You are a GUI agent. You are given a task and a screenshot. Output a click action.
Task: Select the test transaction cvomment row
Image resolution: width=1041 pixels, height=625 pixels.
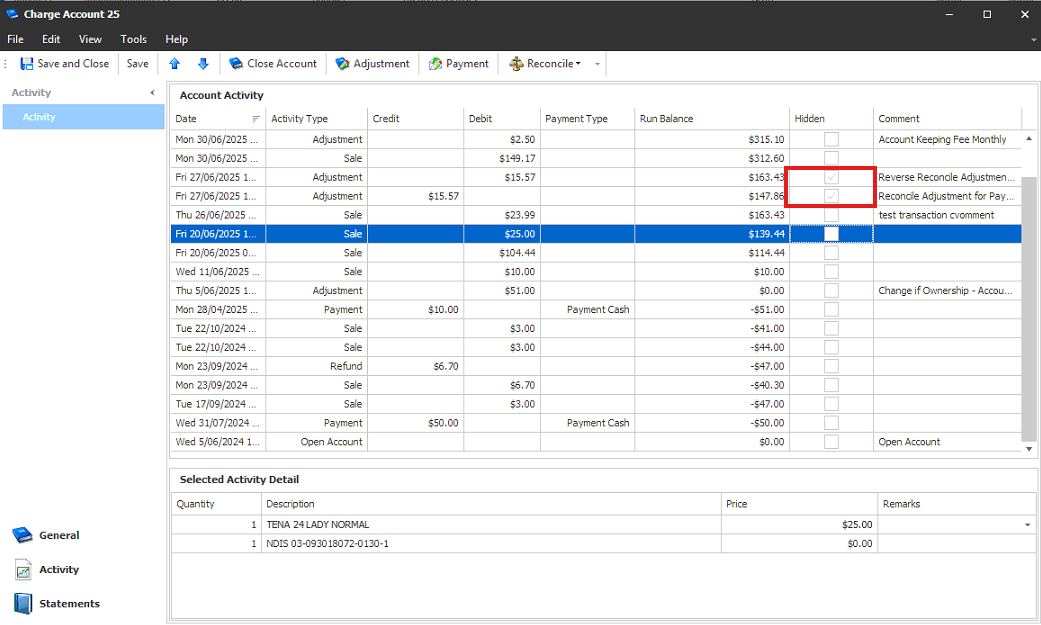pos(500,214)
